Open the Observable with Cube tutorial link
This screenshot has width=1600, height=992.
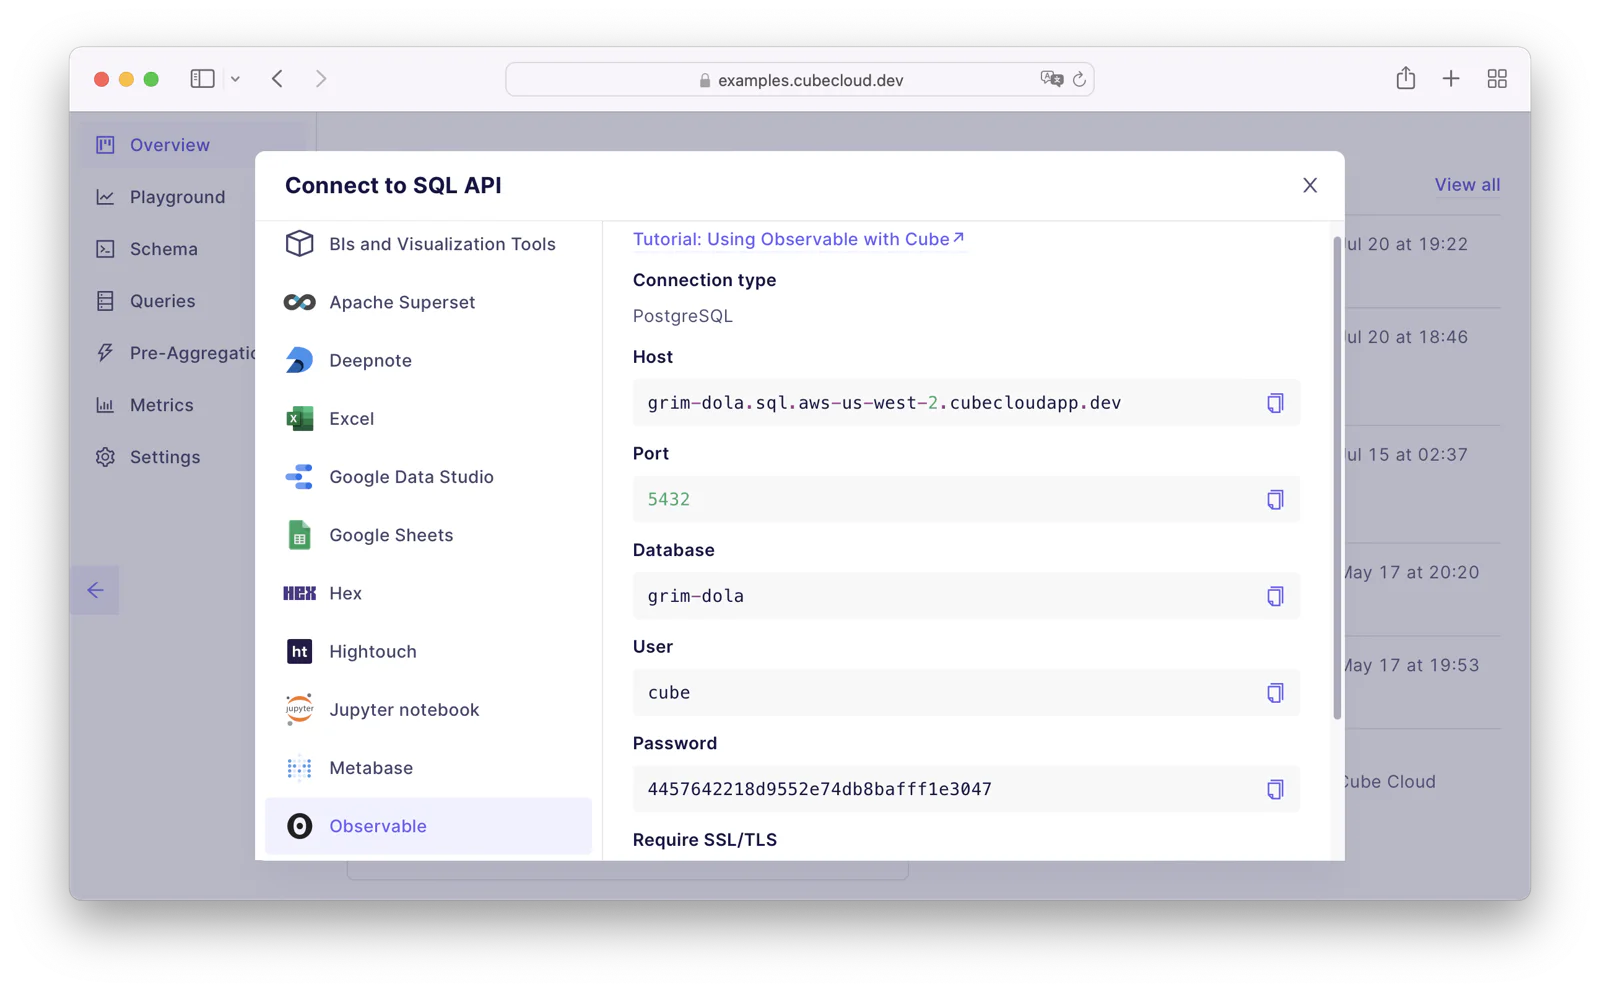pos(798,239)
